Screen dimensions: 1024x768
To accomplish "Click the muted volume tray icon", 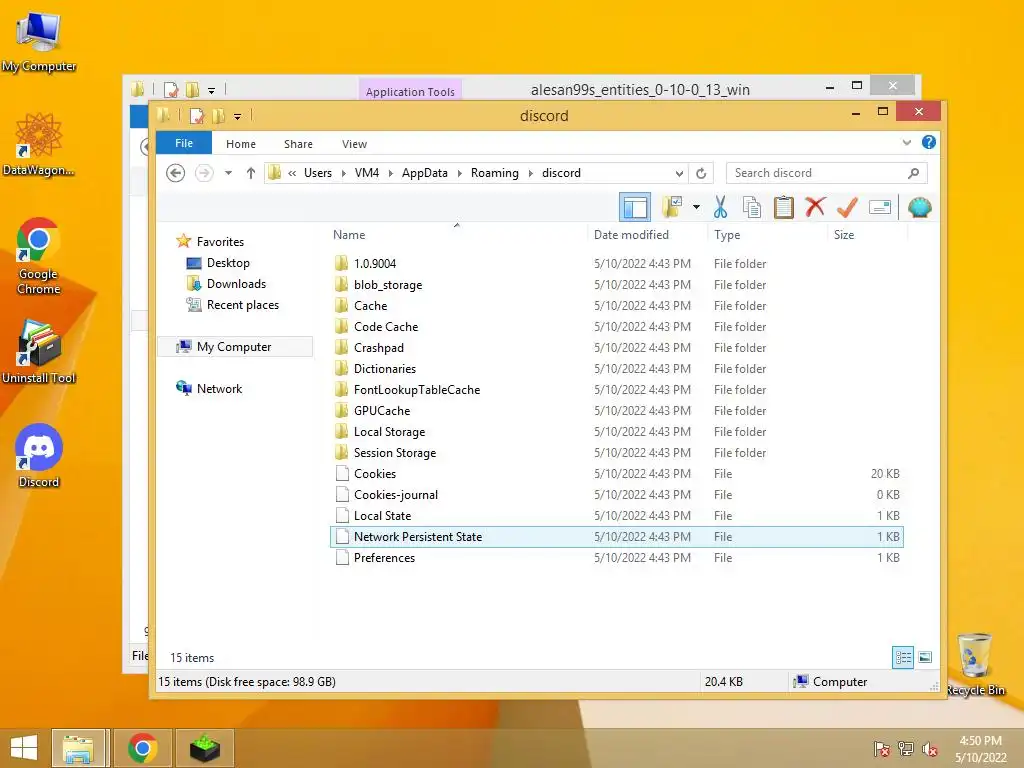I will tap(930, 749).
